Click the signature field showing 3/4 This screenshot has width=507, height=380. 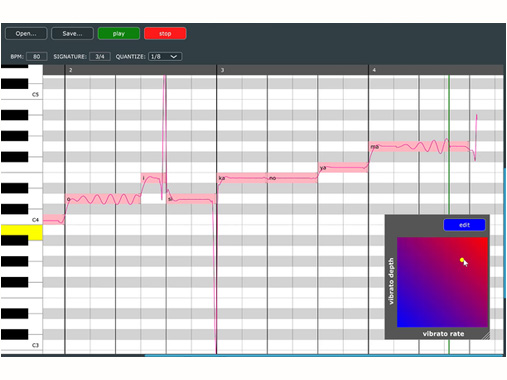point(100,57)
